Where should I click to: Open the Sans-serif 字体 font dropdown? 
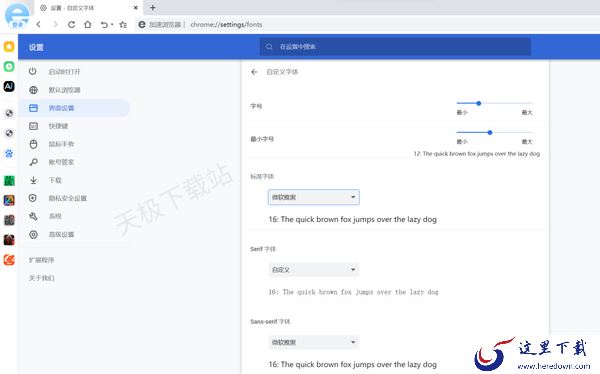pyautogui.click(x=314, y=342)
